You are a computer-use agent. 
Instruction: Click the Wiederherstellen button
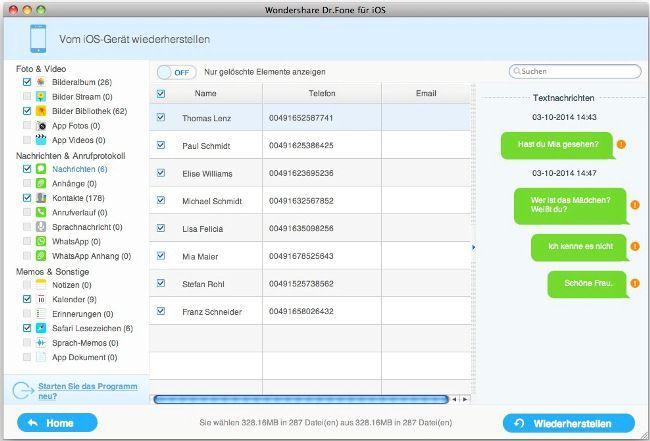569,423
